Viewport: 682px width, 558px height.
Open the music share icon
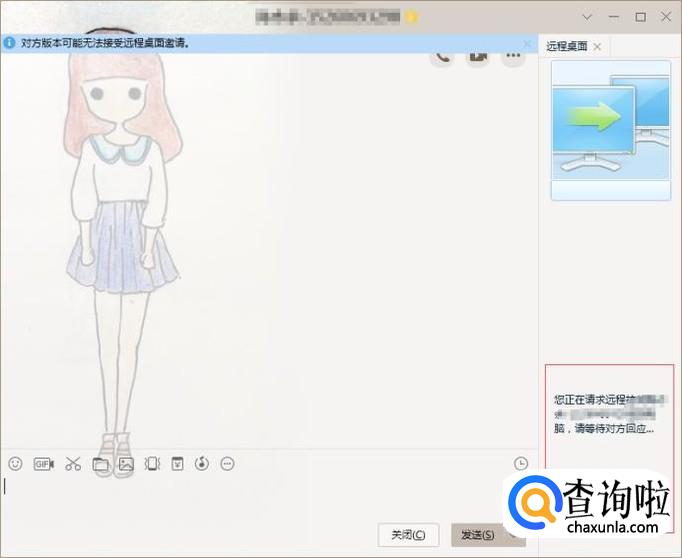[x=202, y=464]
